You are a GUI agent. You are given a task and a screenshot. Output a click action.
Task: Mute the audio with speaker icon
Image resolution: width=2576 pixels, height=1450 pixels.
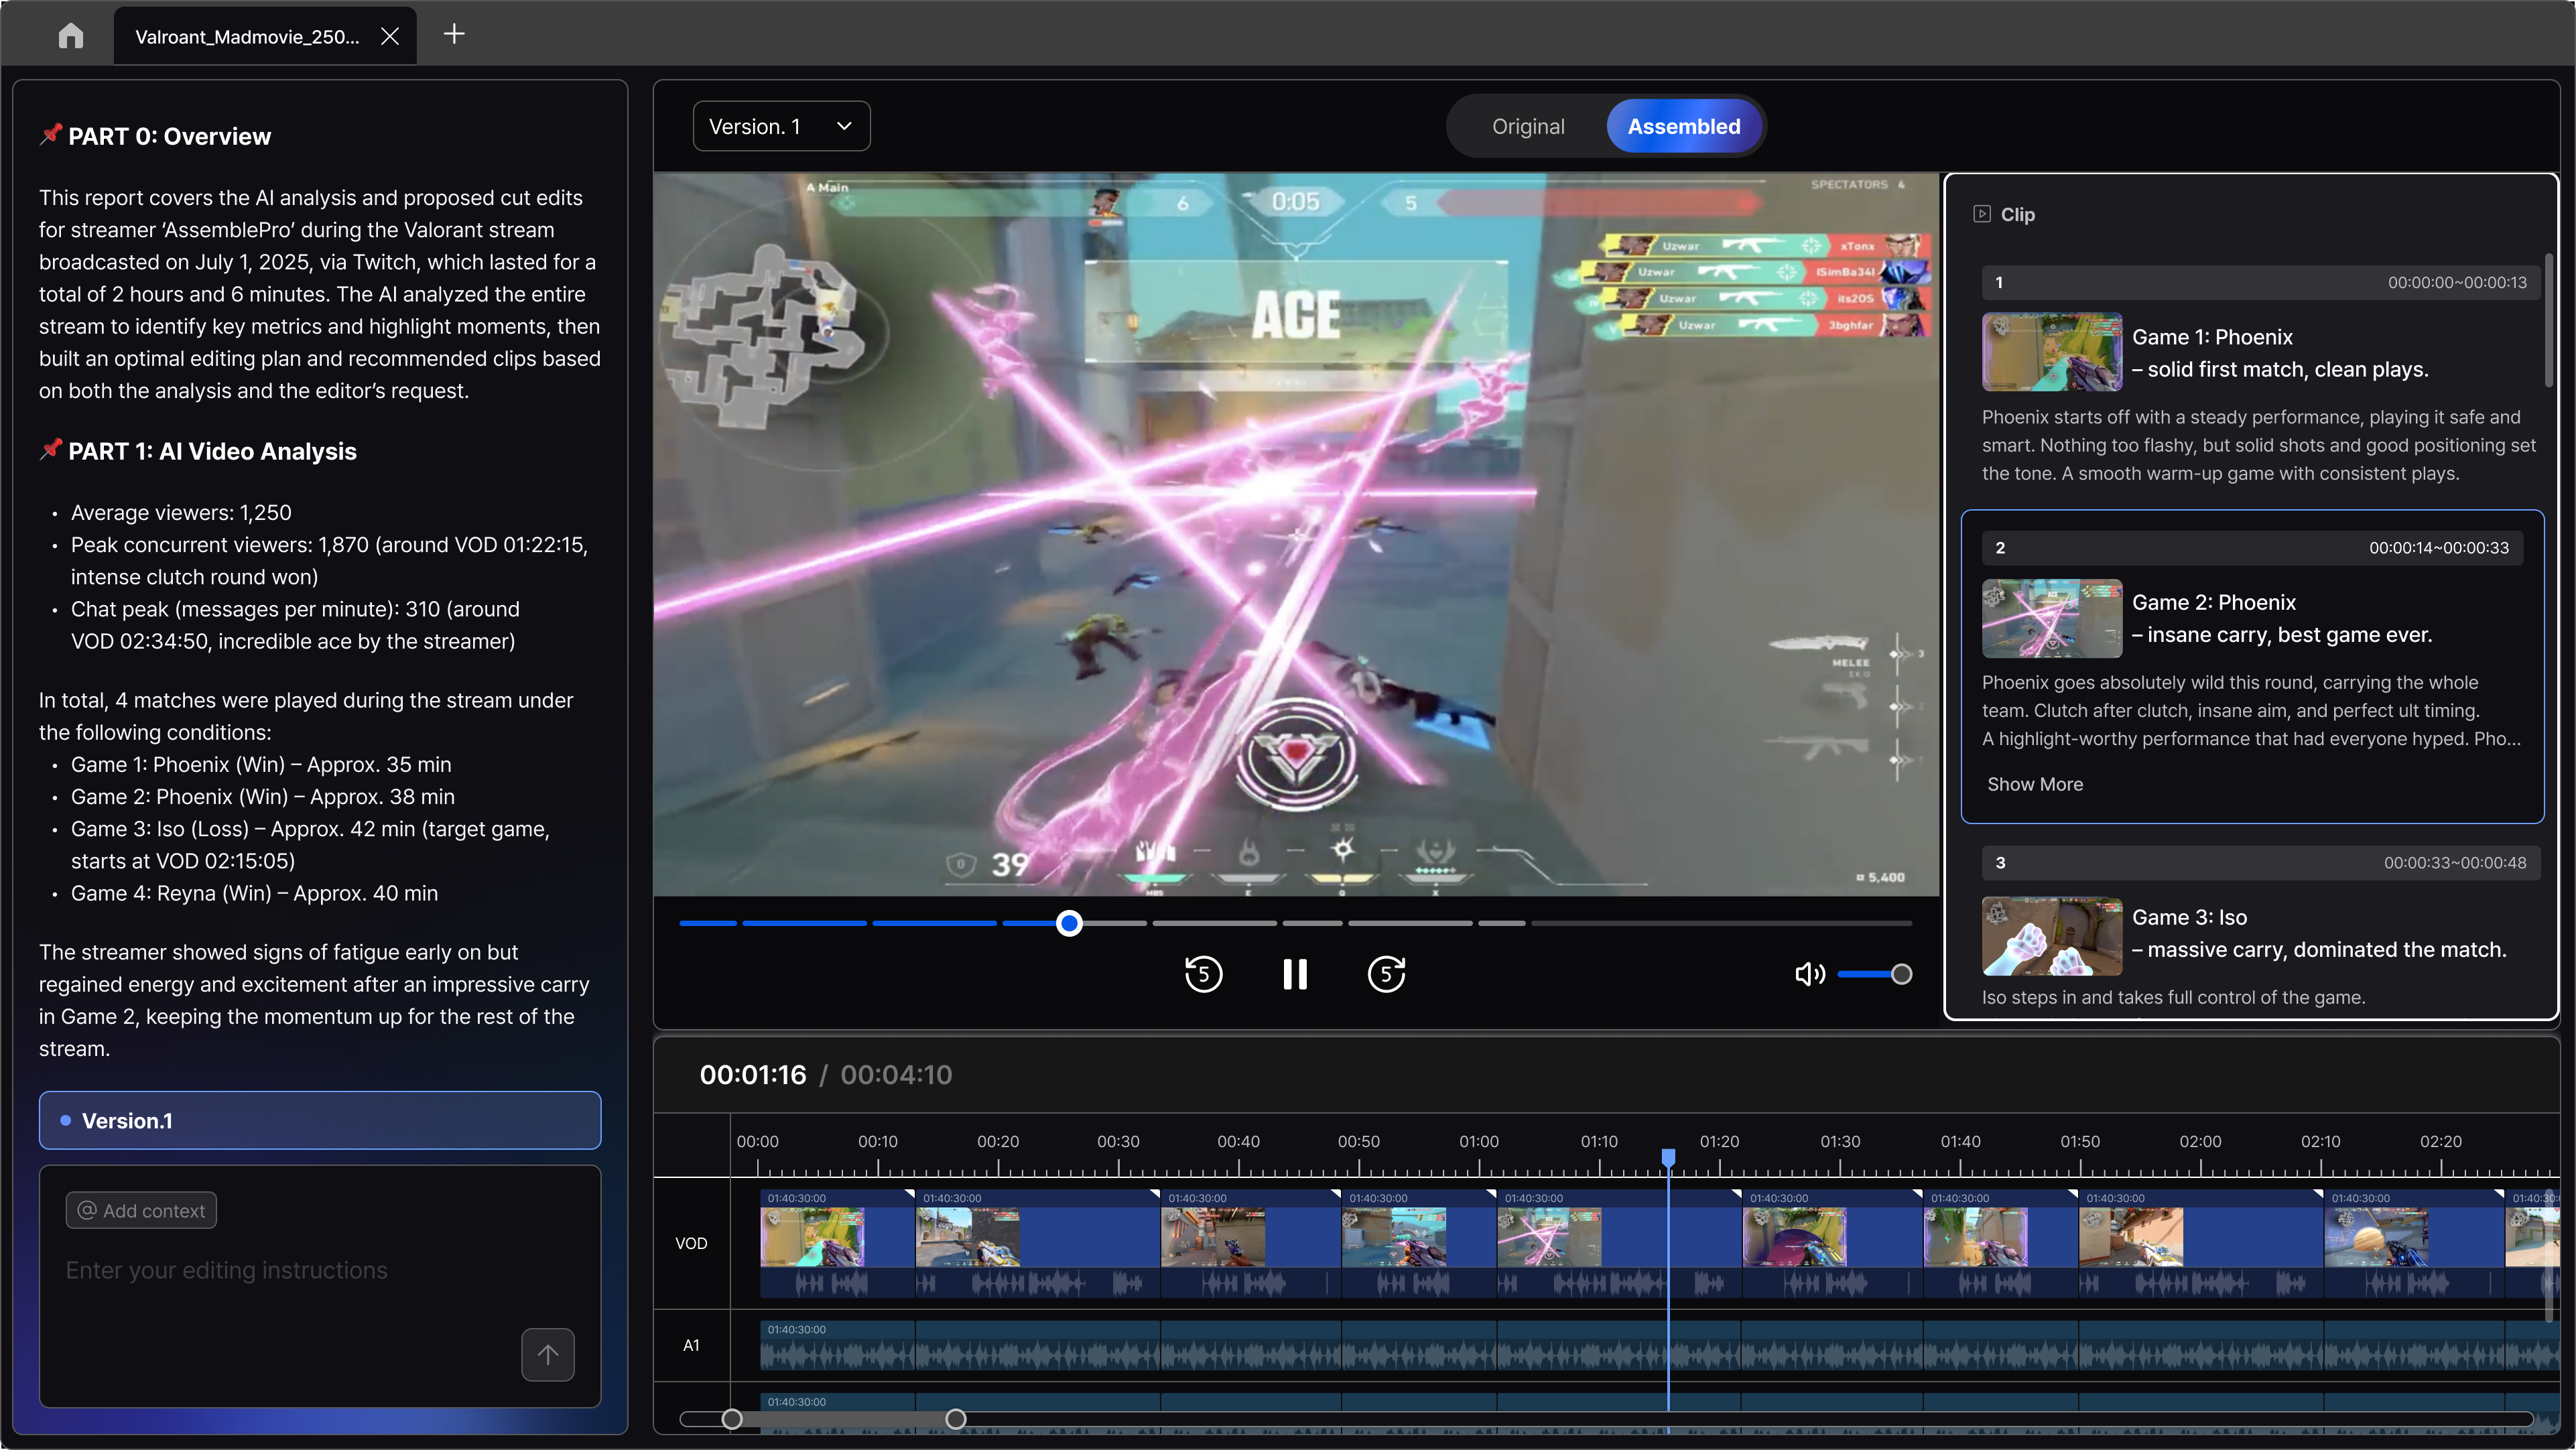coord(1810,974)
